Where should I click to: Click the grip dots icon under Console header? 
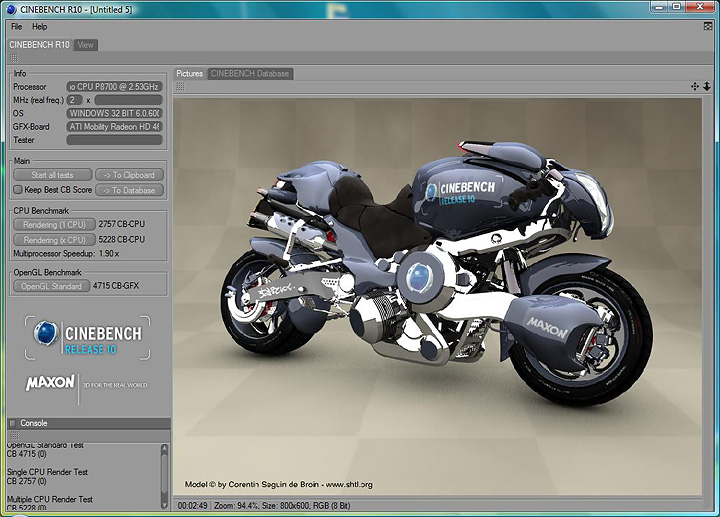(14, 435)
